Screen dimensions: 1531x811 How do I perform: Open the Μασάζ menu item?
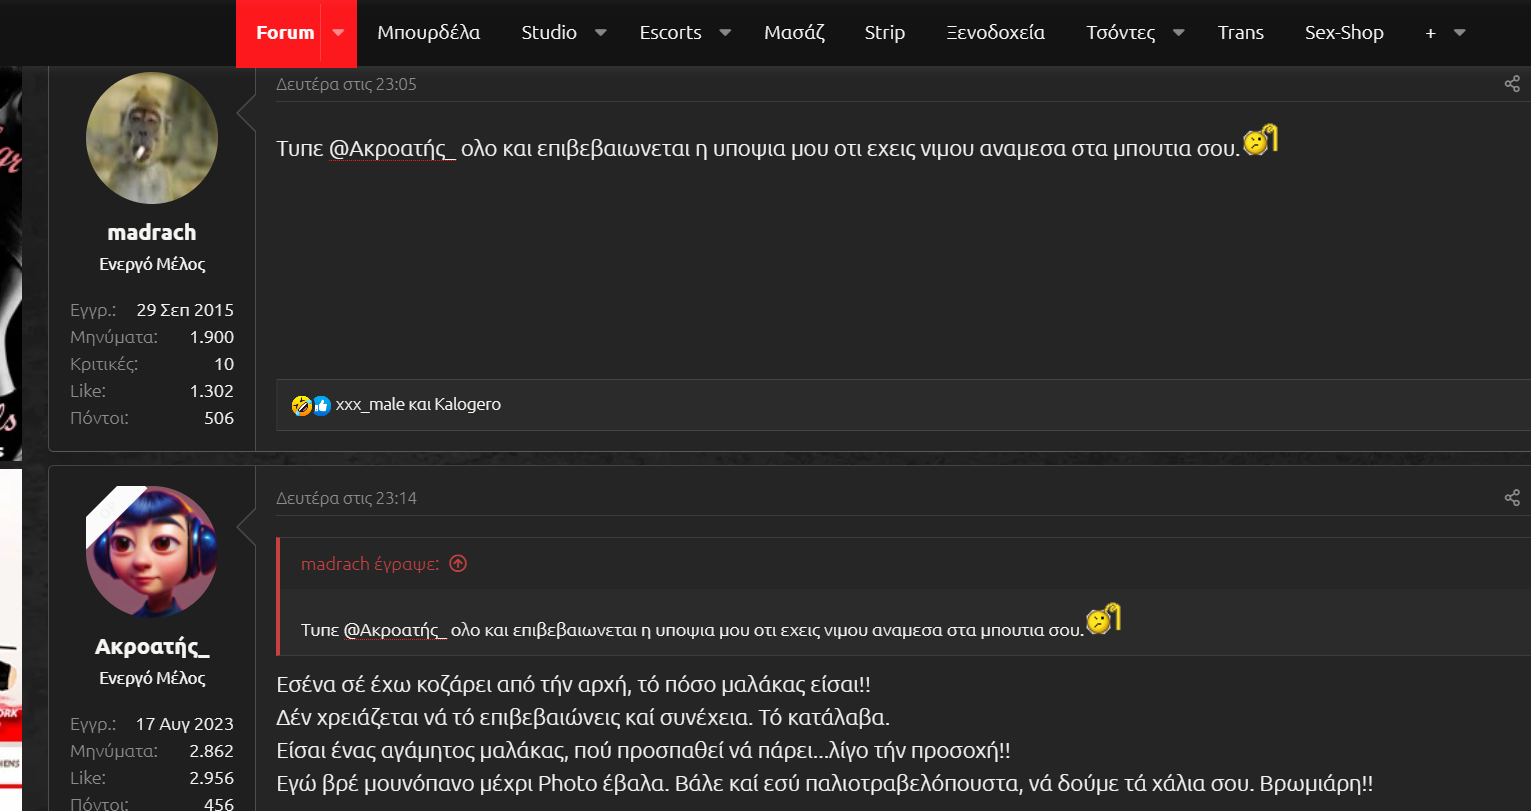tap(794, 33)
